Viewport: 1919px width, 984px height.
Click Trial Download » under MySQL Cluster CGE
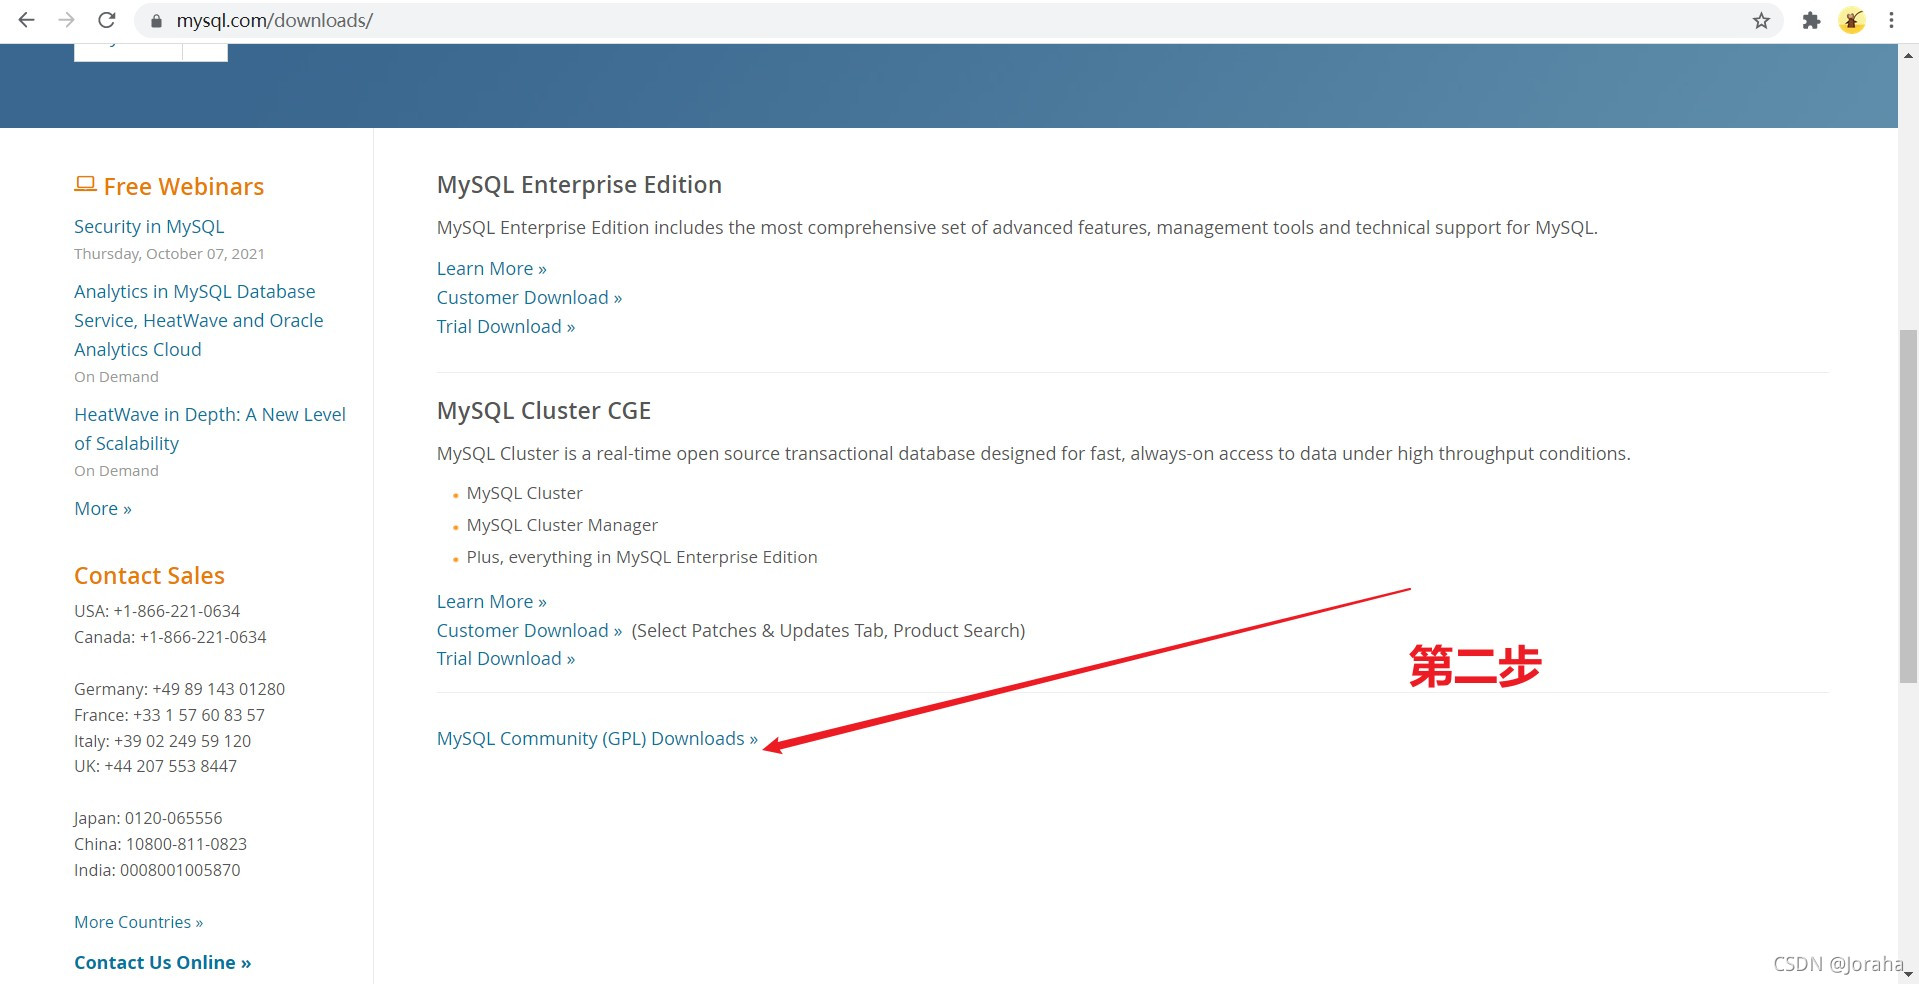point(505,659)
